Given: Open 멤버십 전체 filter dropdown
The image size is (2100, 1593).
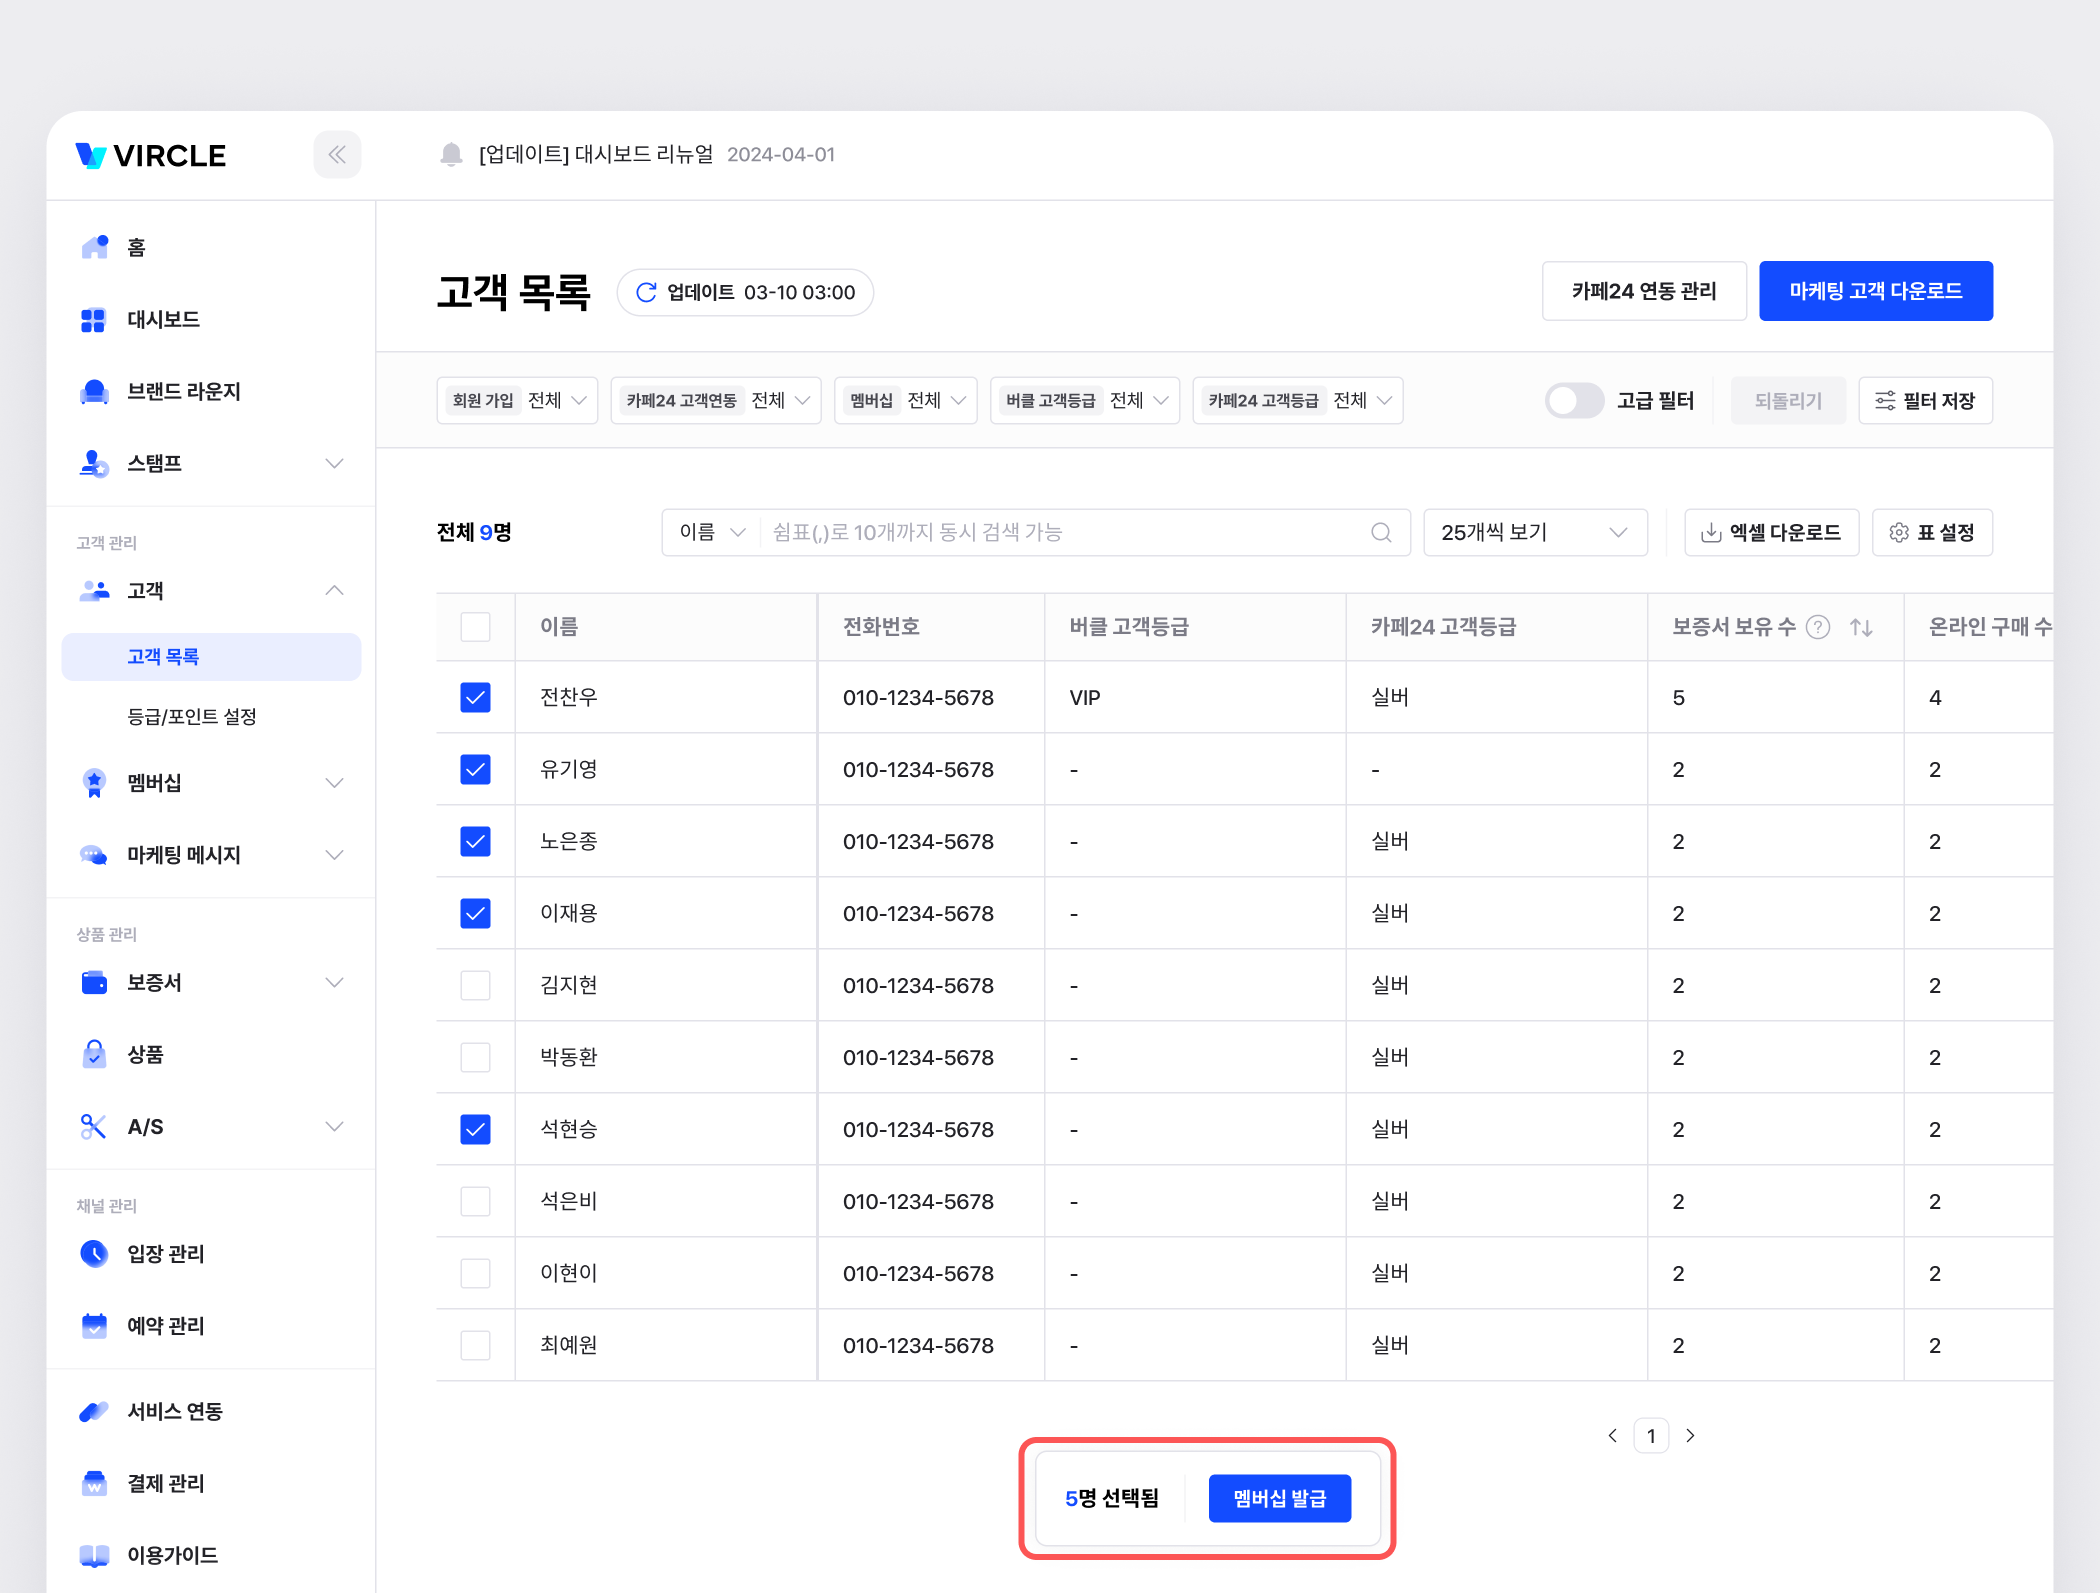Looking at the screenshot, I should 905,401.
